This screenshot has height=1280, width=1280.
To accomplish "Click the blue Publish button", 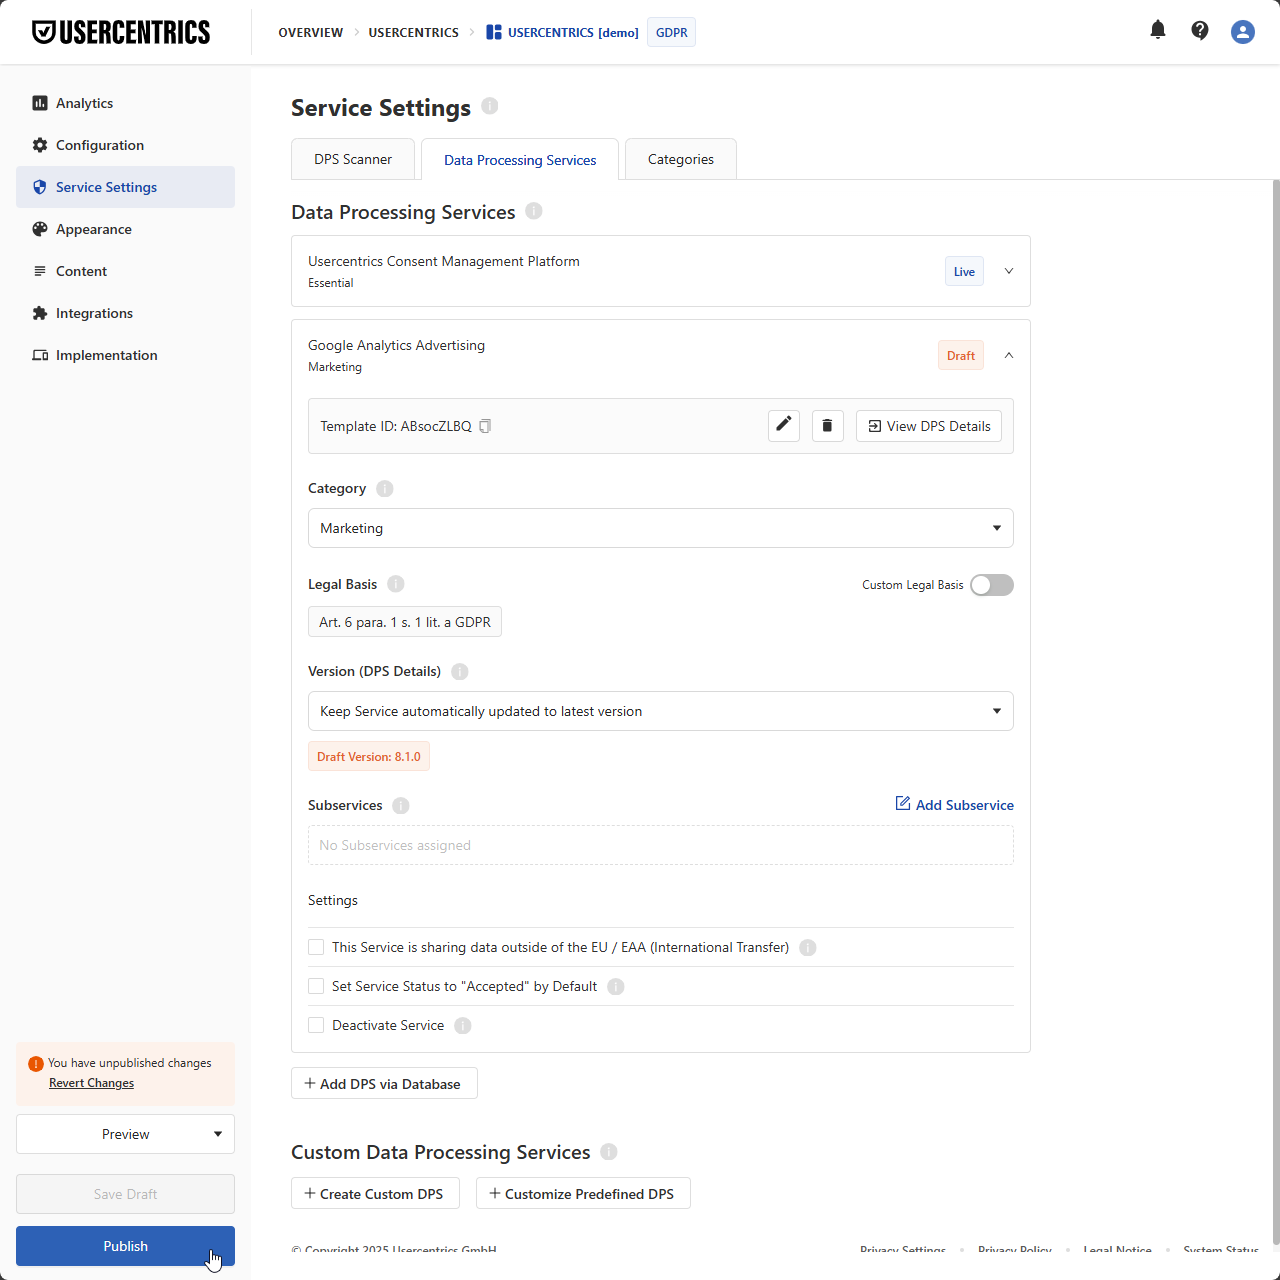I will 125,1246.
